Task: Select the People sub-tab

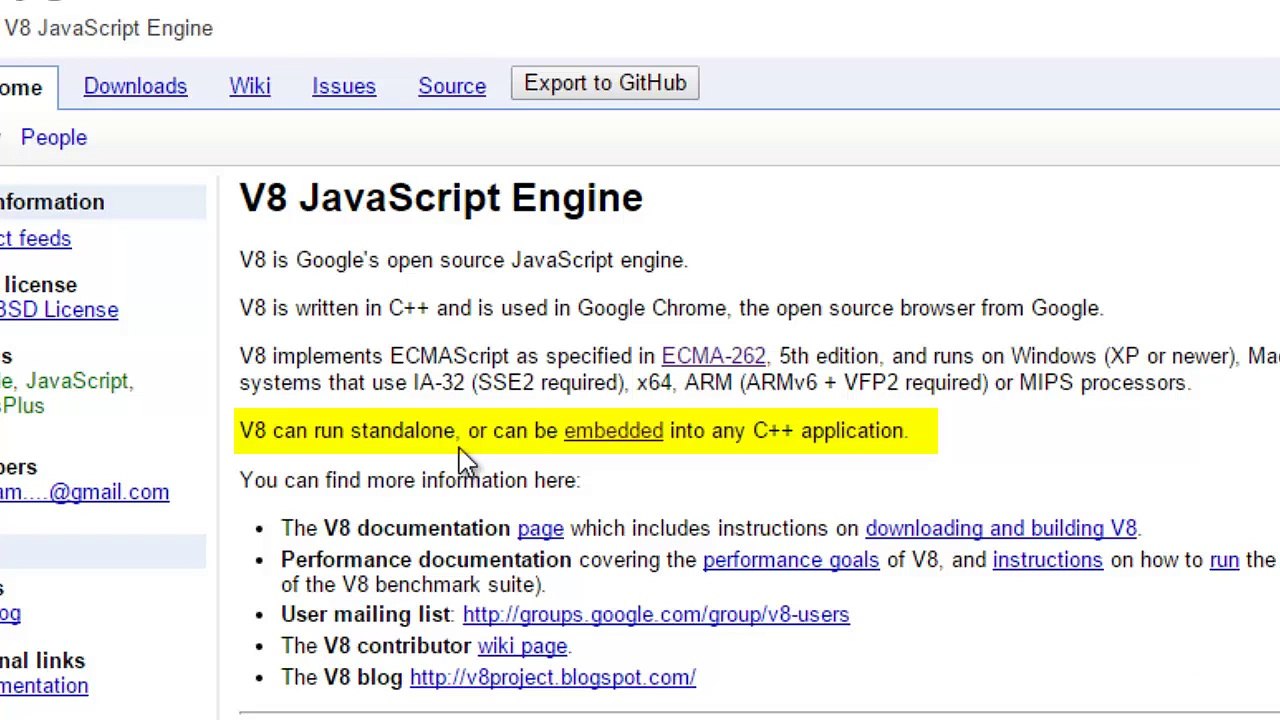Action: click(x=54, y=137)
